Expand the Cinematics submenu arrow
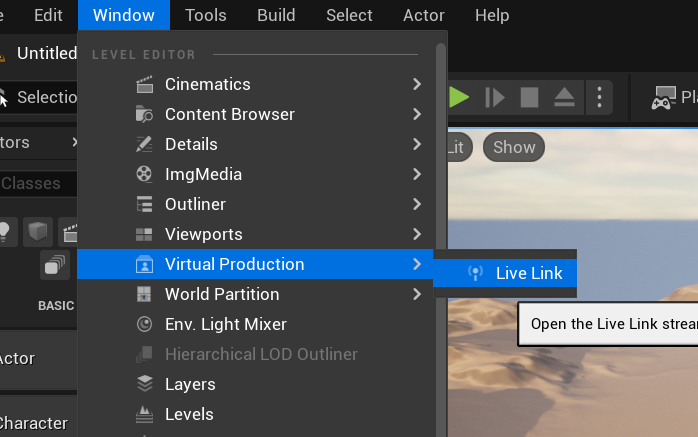 click(x=417, y=84)
